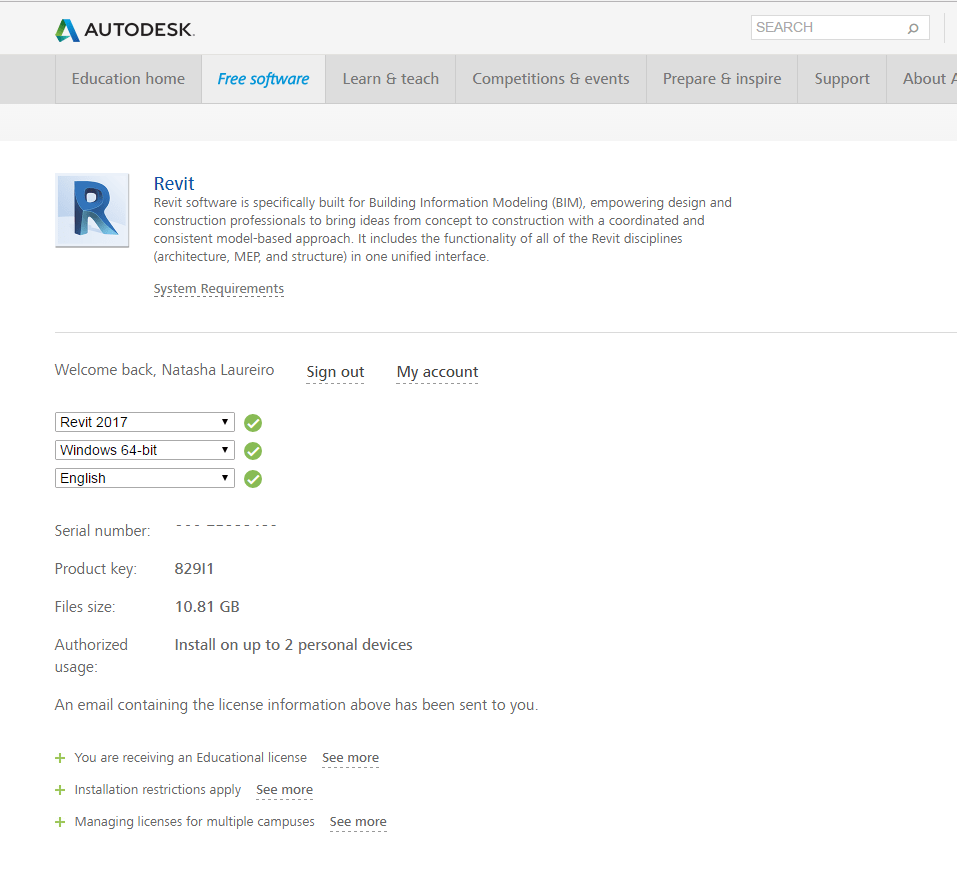Click into the Search input field
Image resolution: width=957 pixels, height=869 pixels.
(828, 27)
